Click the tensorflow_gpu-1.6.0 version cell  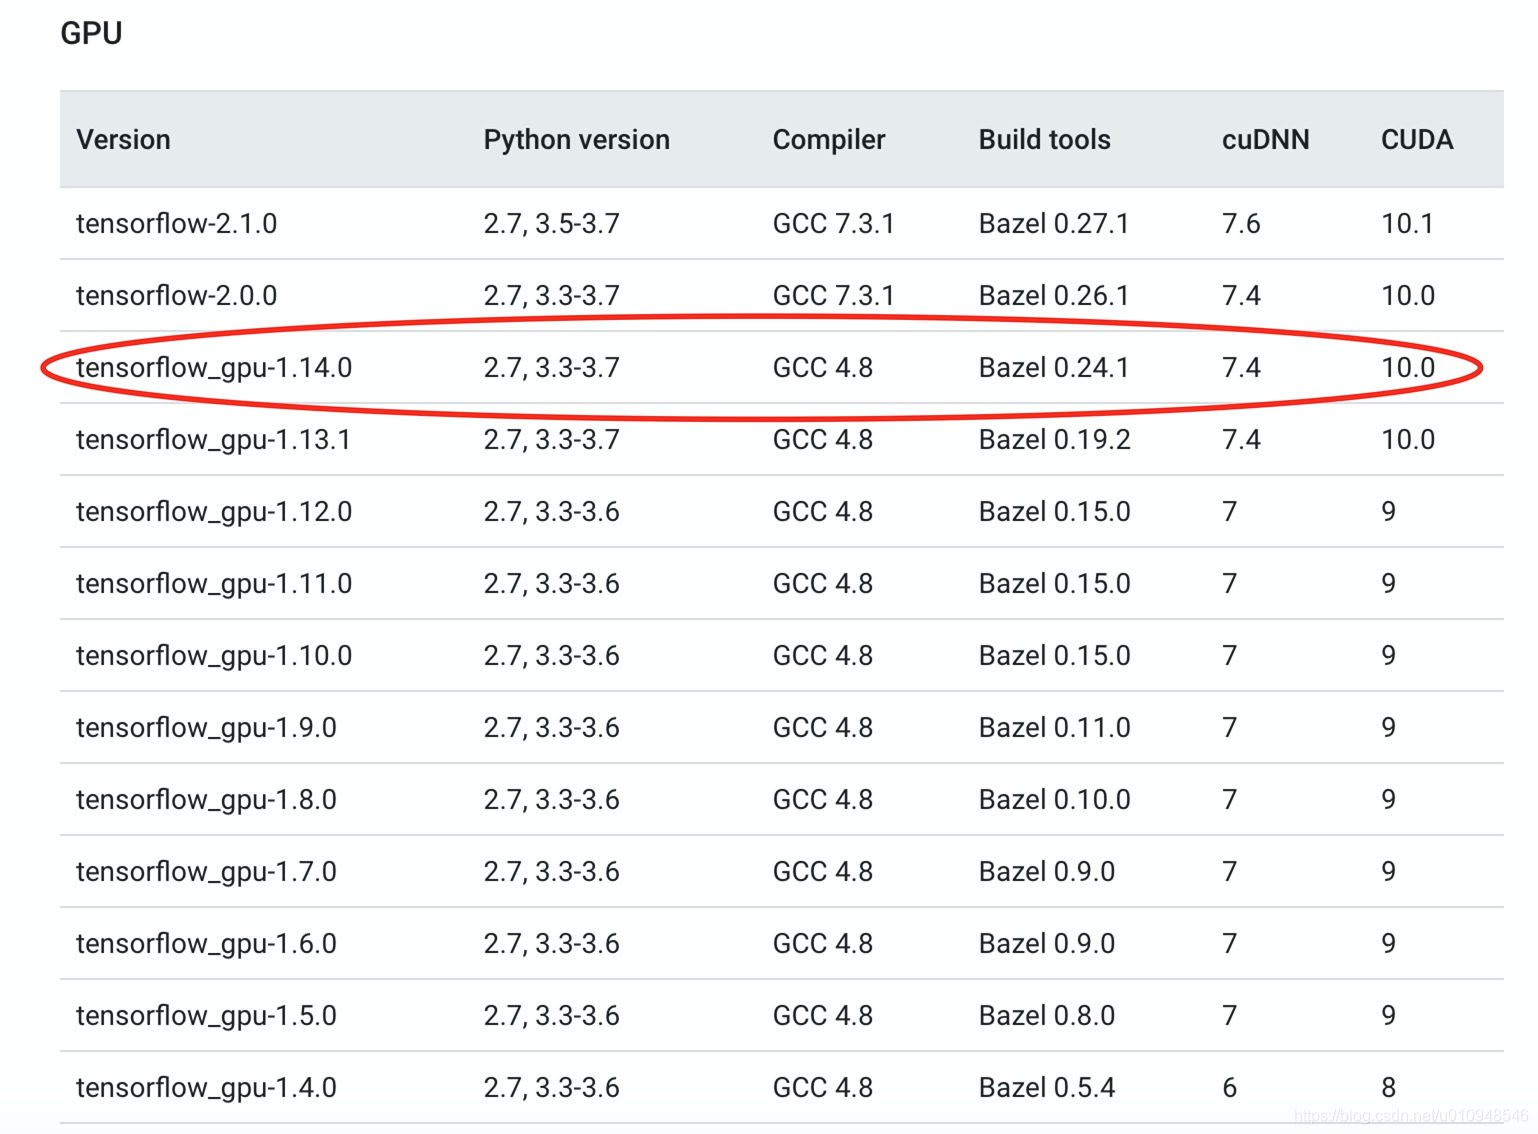point(206,943)
